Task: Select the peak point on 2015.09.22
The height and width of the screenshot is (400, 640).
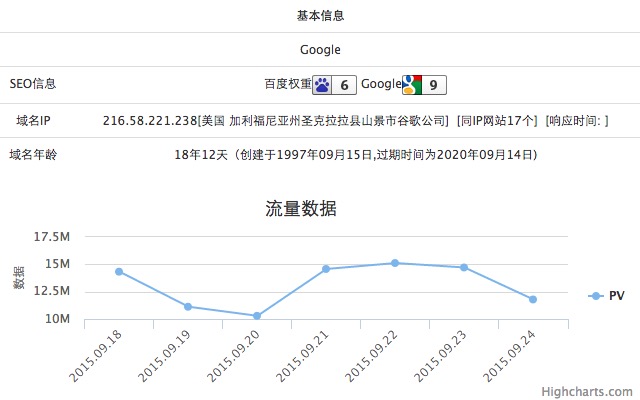Action: [395, 263]
